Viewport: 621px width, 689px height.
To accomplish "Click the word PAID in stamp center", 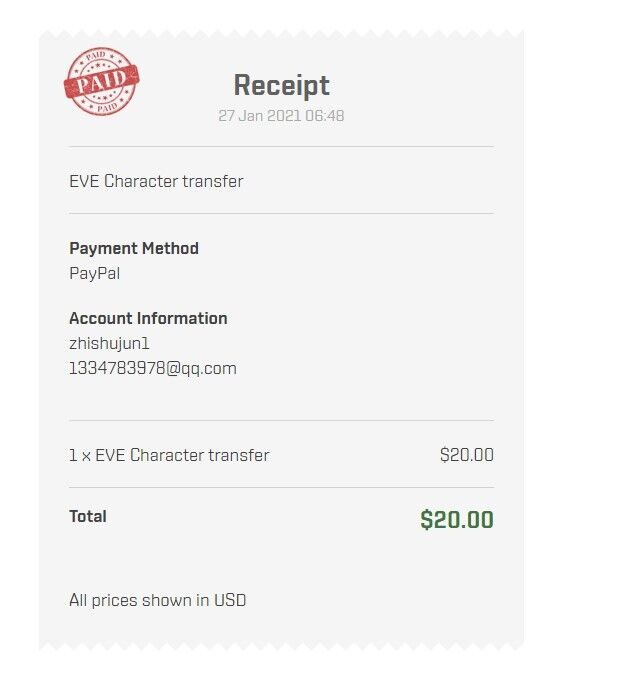I will tap(102, 81).
